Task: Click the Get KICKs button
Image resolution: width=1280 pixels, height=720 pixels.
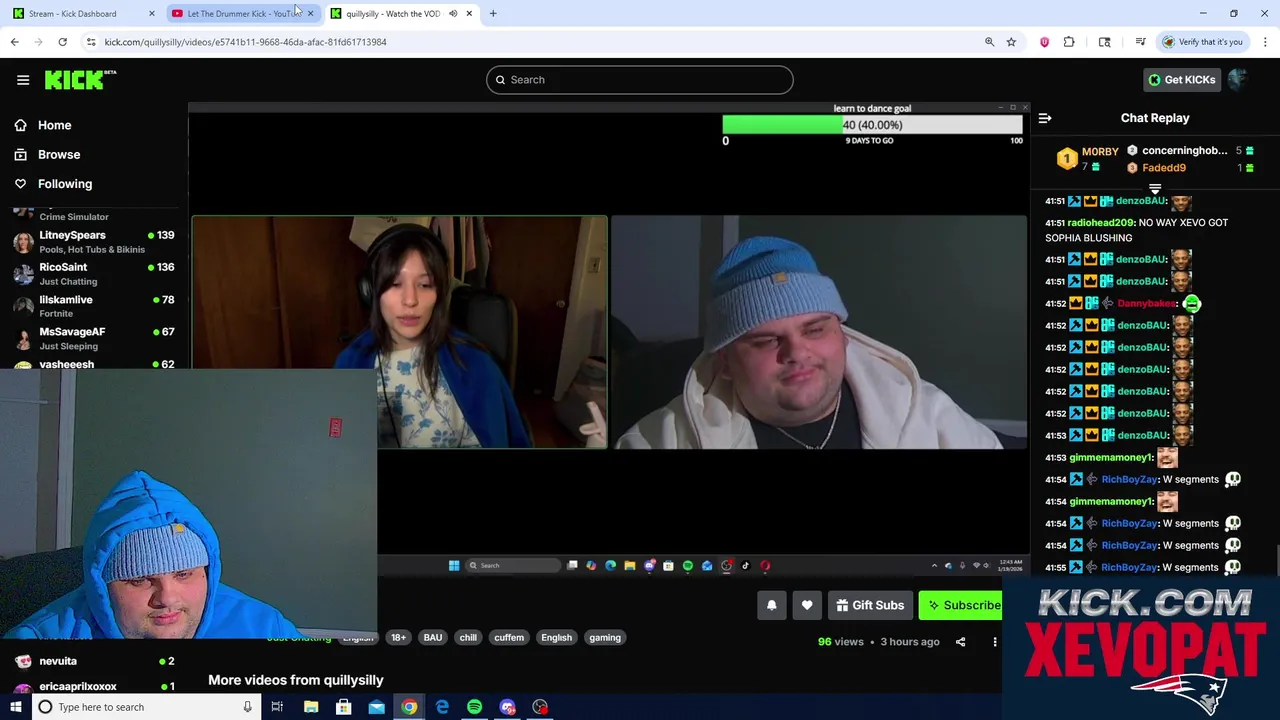Action: click(x=1182, y=80)
